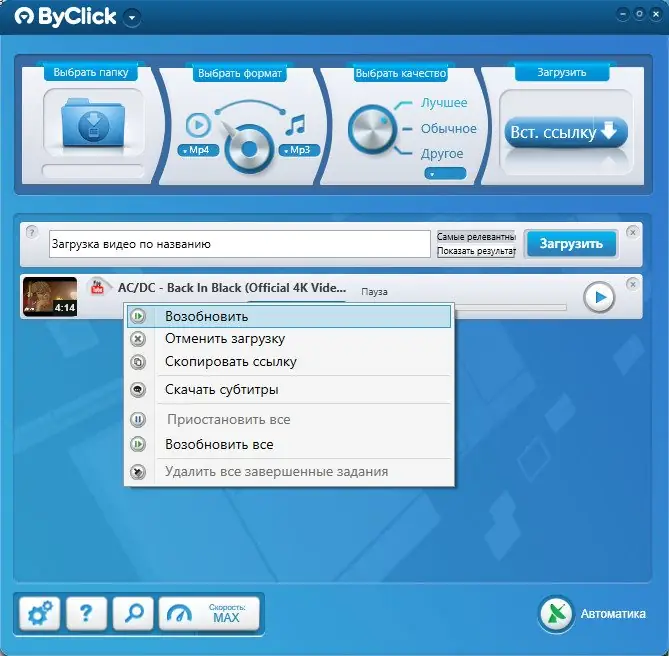This screenshot has height=656, width=669.
Task: Click the Вст. ссылку paste link button
Action: [x=566, y=132]
